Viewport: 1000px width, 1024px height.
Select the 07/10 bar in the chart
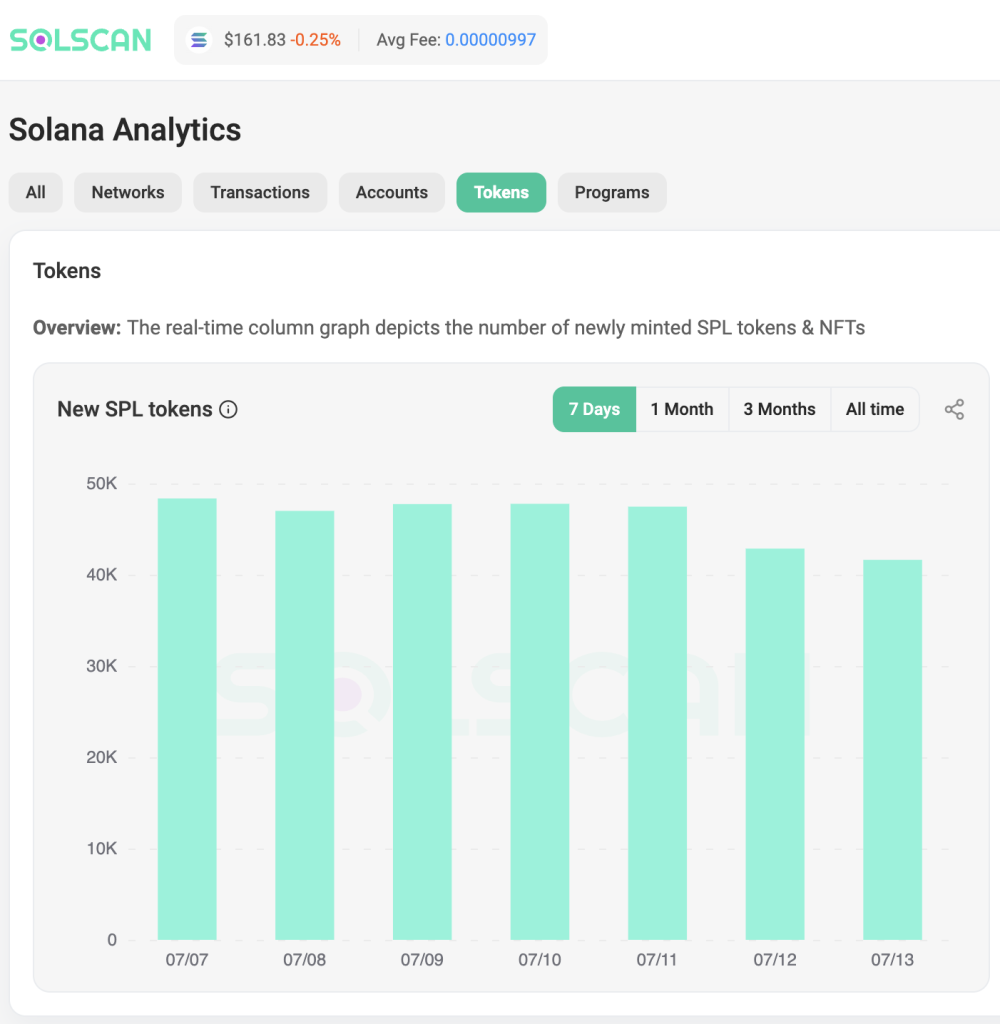click(539, 720)
